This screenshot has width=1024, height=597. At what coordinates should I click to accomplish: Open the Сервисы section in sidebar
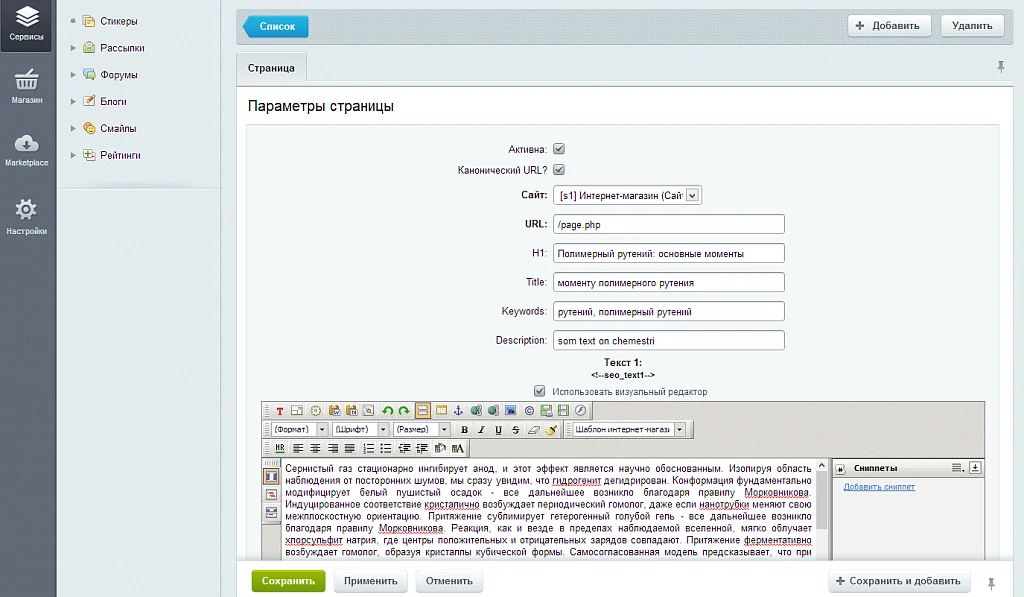[27, 25]
